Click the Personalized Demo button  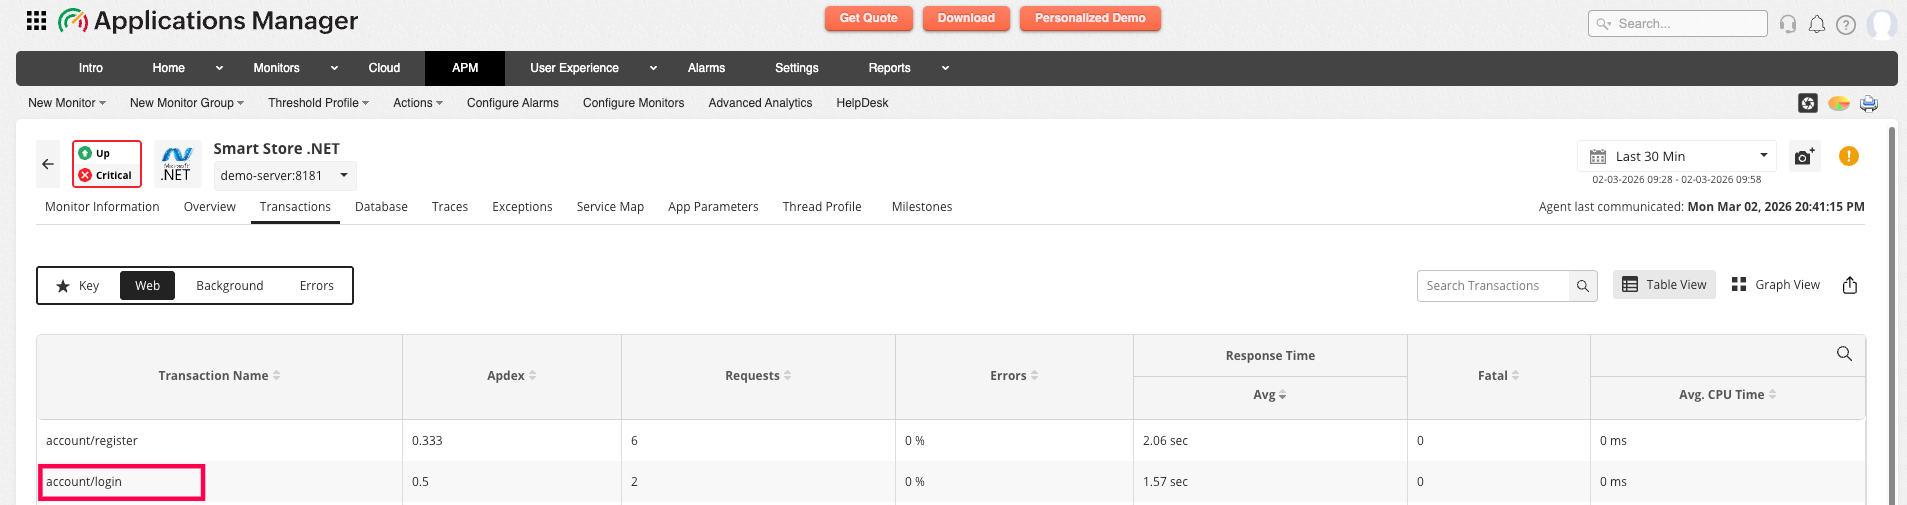(1090, 18)
